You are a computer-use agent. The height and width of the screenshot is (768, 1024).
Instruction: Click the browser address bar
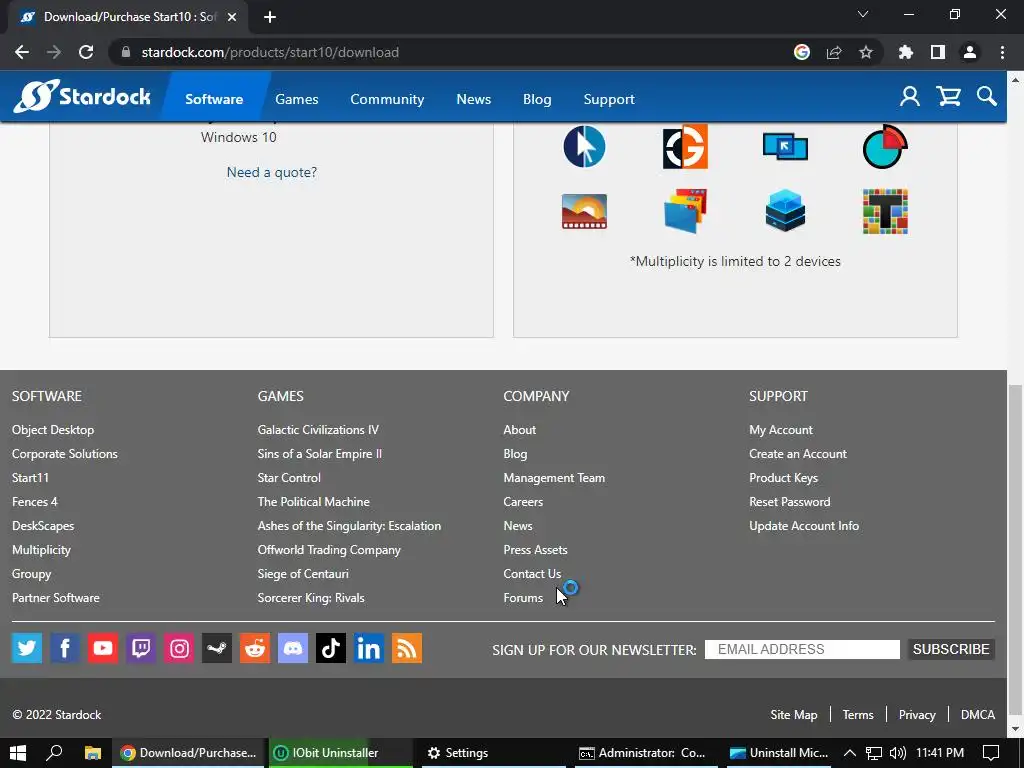point(457,52)
